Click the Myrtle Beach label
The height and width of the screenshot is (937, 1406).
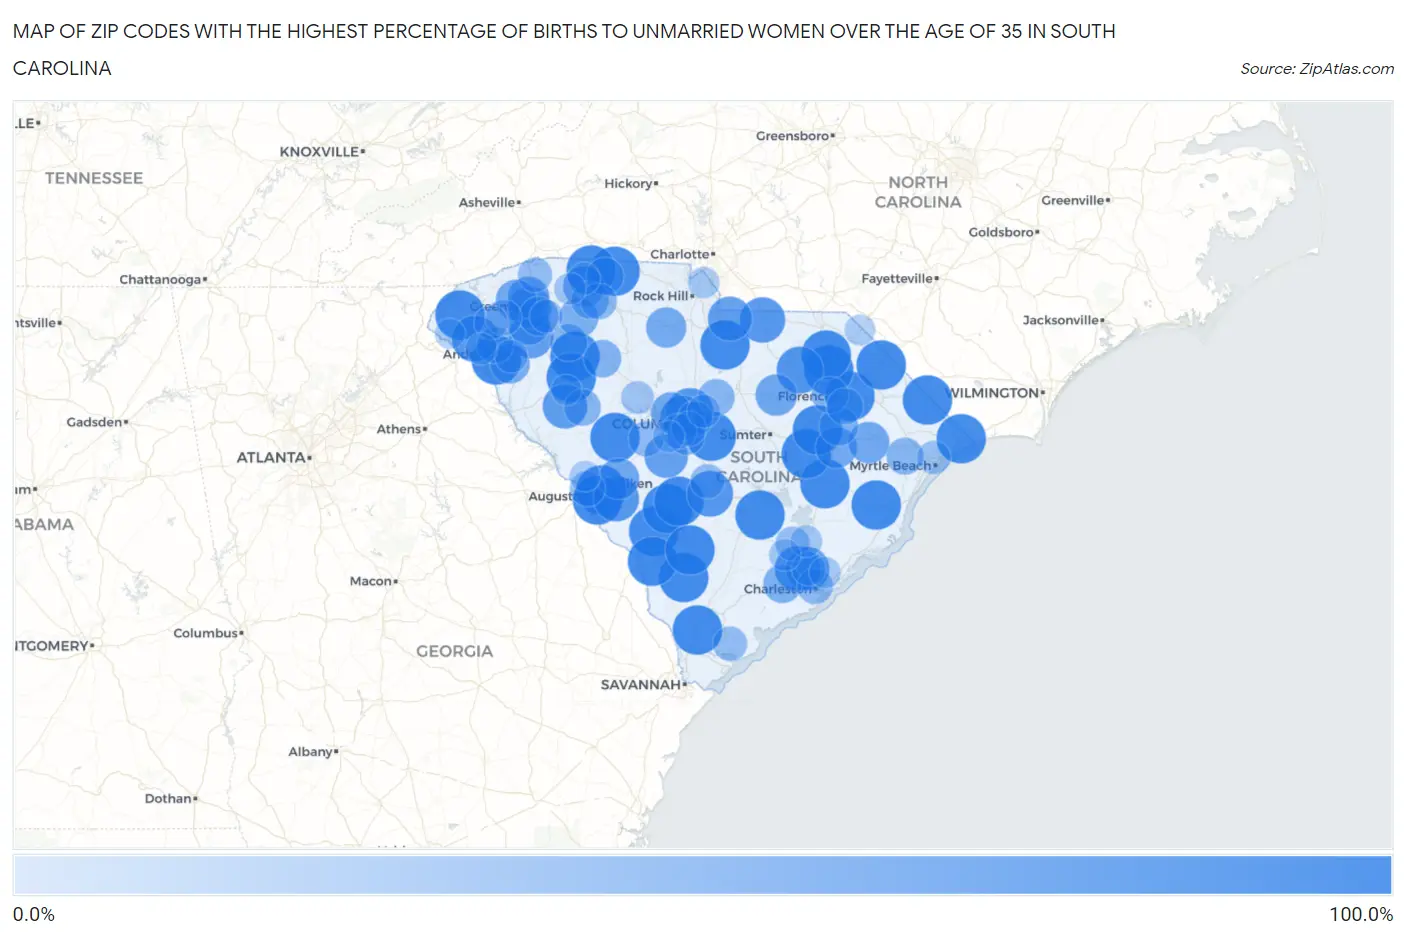click(890, 466)
